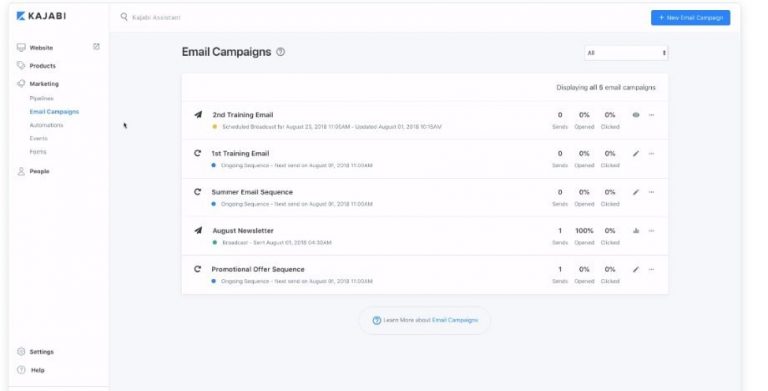
Task: Click 100% Opened value for August Newsletter
Action: click(x=584, y=231)
